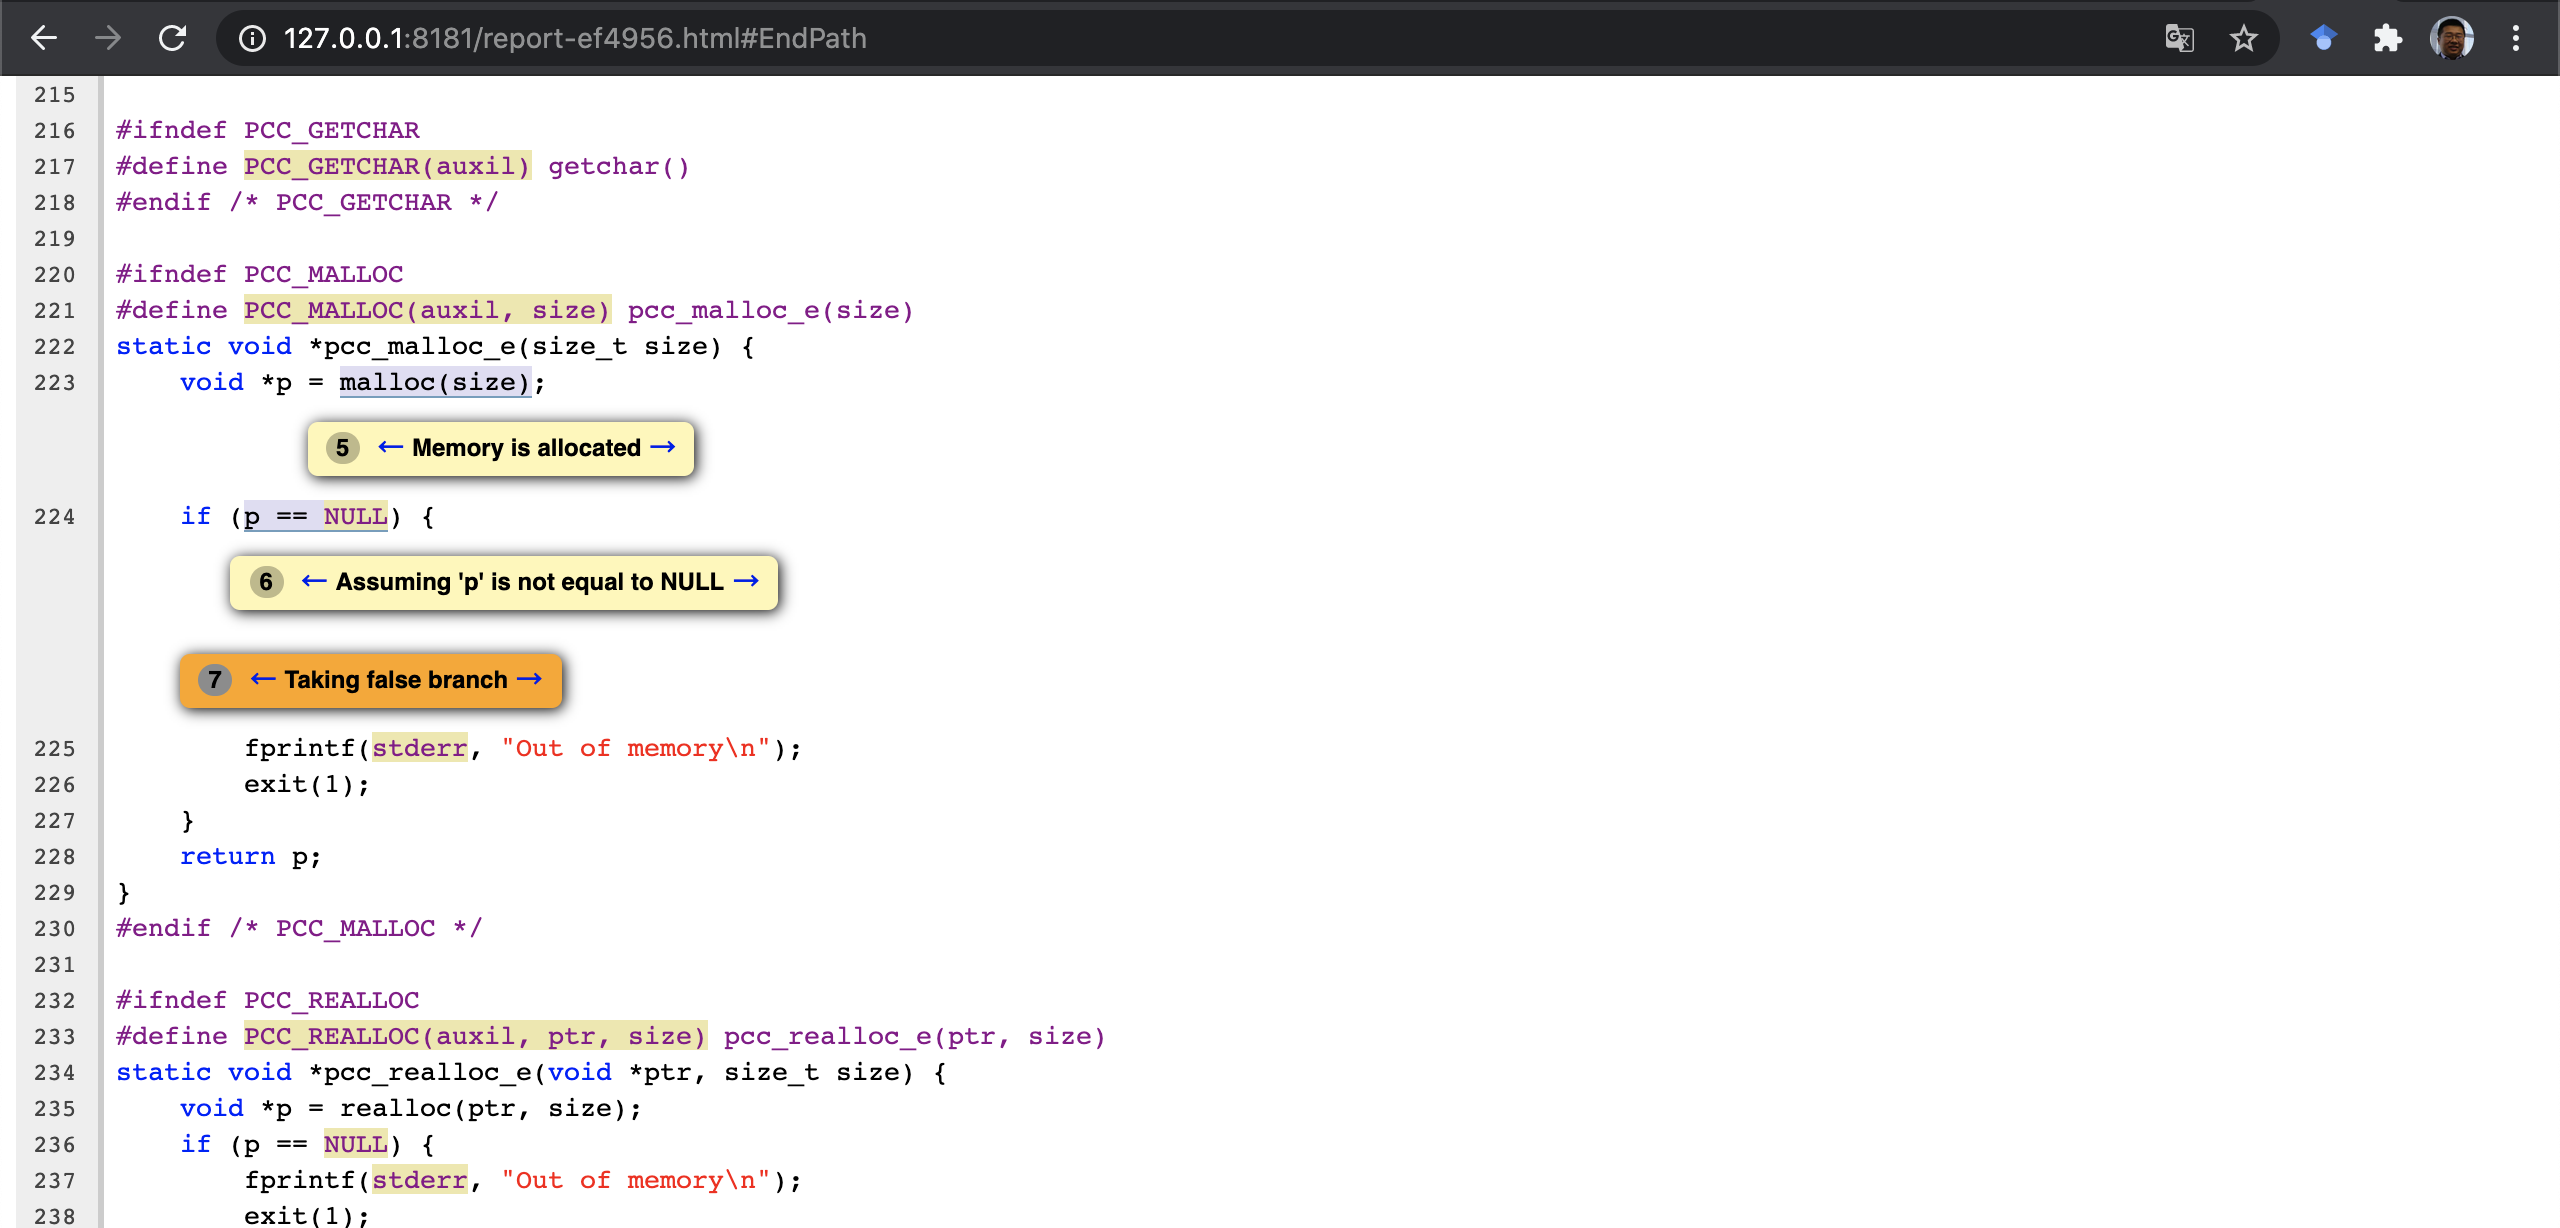Go to previous event from step 7
Image resolution: width=2560 pixels, height=1228 pixels.
tap(263, 679)
